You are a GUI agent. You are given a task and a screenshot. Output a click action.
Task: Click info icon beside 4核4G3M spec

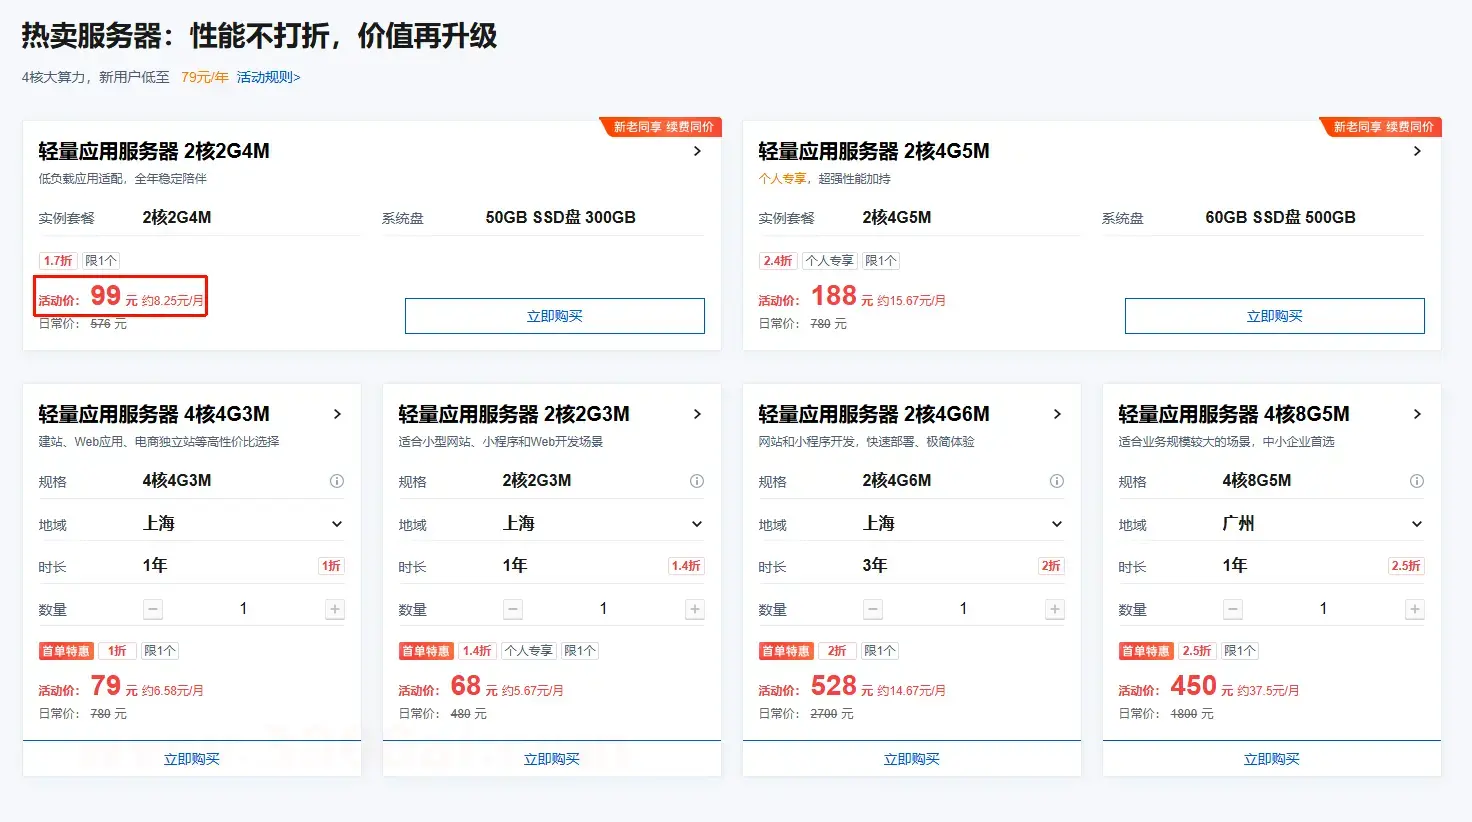click(x=337, y=481)
